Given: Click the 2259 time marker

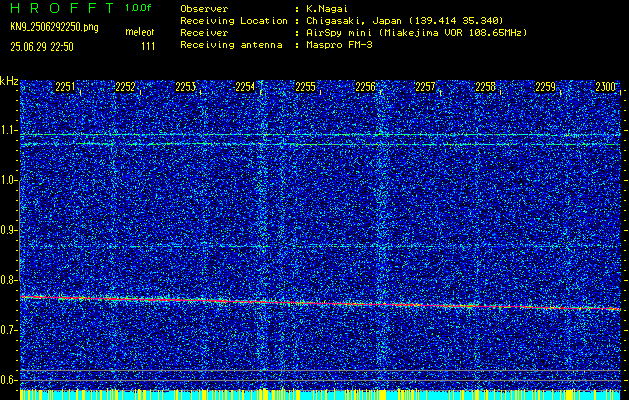Looking at the screenshot, I should 545,87.
